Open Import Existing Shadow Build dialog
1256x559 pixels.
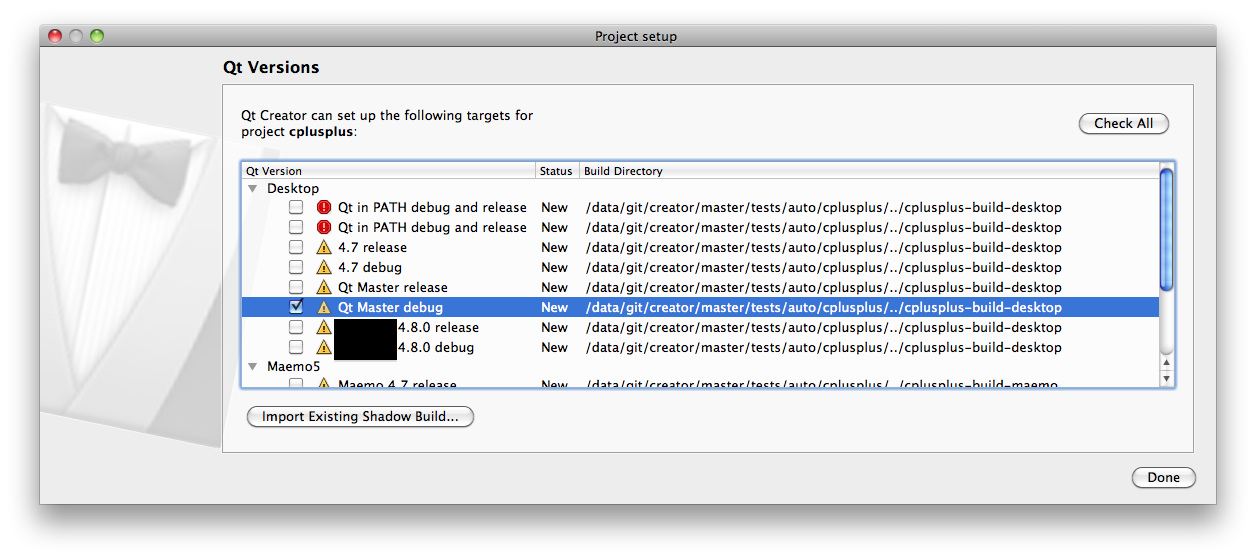tap(360, 416)
